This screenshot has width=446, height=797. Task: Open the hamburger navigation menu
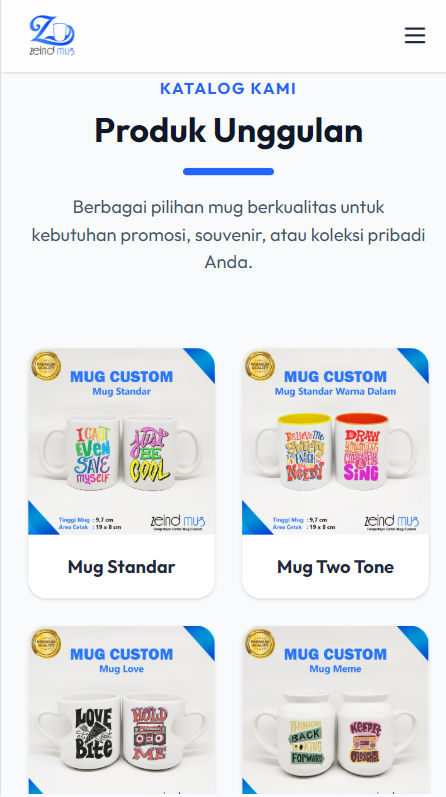(x=414, y=36)
